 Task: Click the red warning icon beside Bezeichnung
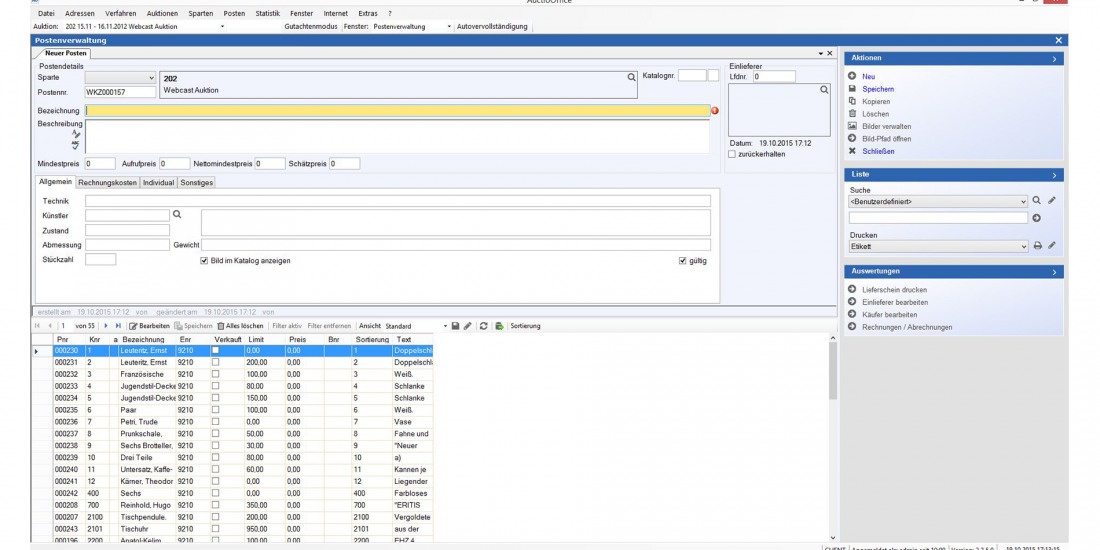715,110
